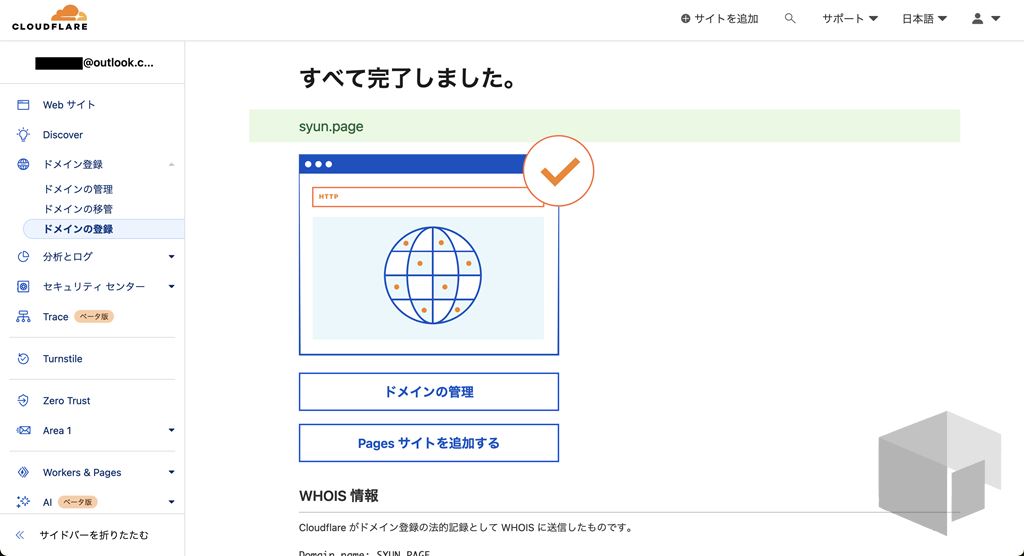Click the Web サイト window icon
The image size is (1024, 556).
coord(23,105)
